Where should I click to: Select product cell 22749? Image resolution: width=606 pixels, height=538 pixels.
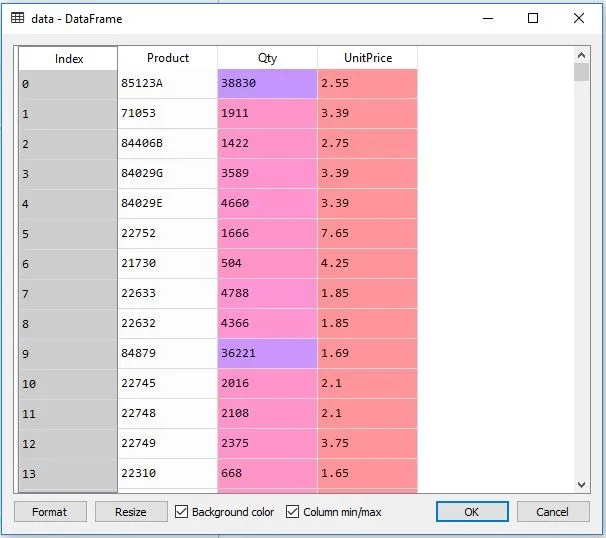[168, 443]
